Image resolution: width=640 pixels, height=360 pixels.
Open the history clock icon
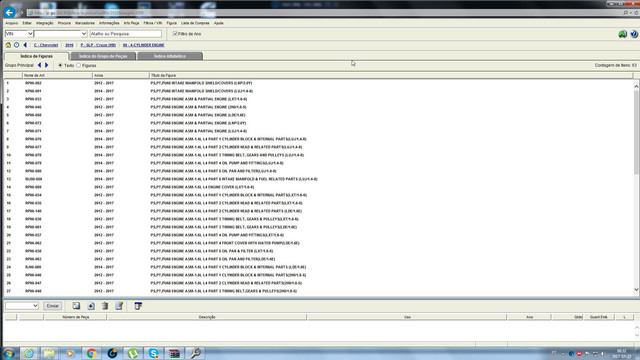point(16,45)
